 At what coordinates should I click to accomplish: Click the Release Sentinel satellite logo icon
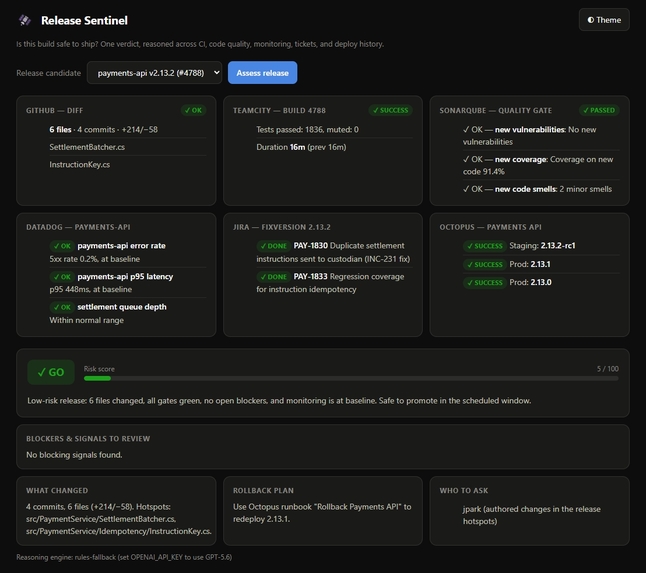(x=25, y=20)
